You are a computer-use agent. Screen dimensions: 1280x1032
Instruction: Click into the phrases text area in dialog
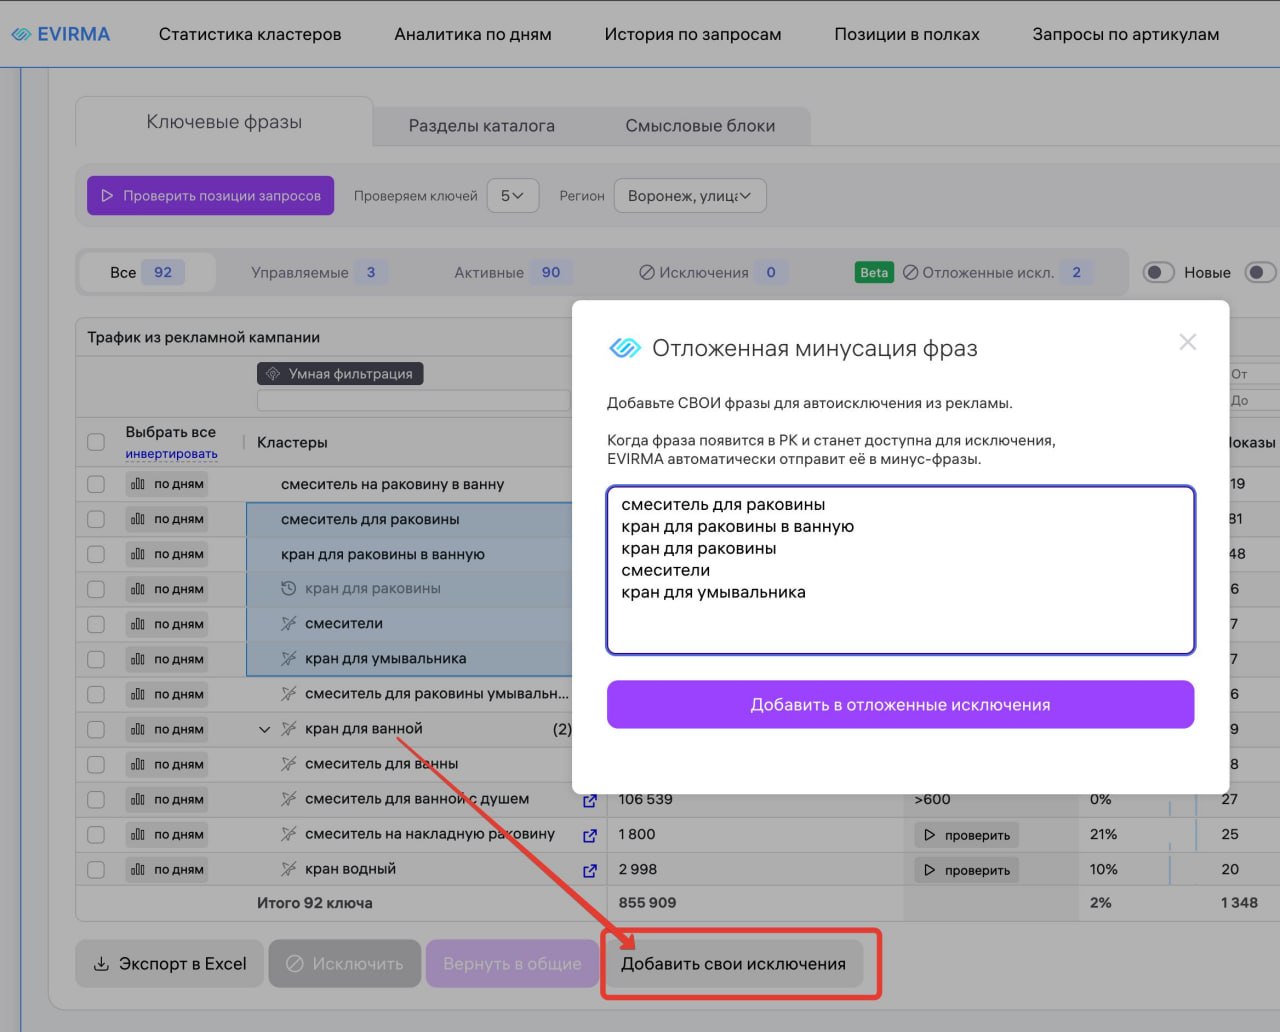(900, 570)
